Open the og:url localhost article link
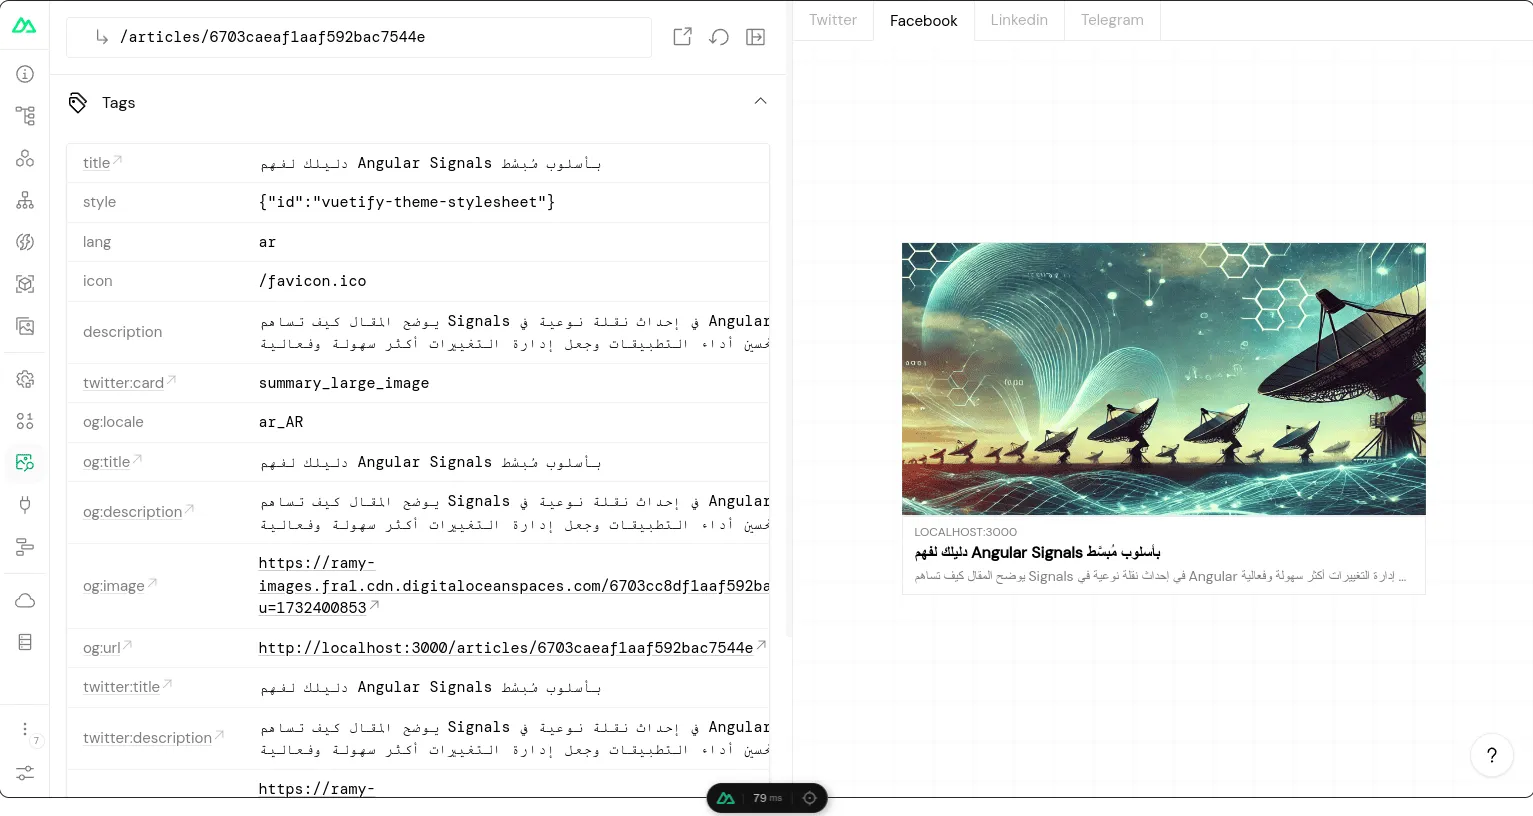Image resolution: width=1533 pixels, height=816 pixels. point(506,648)
